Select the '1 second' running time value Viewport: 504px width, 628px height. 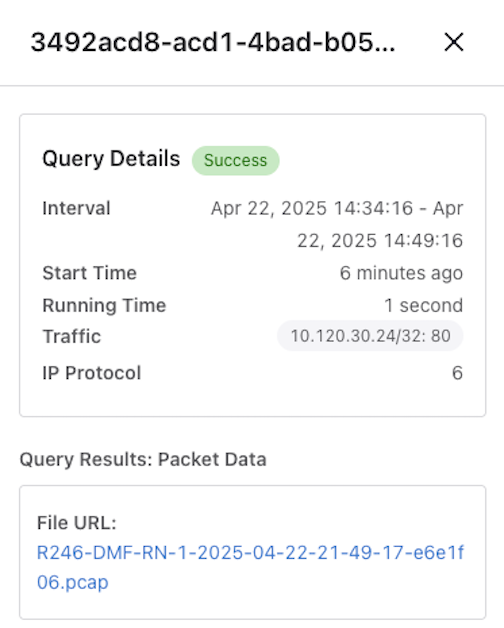(423, 305)
